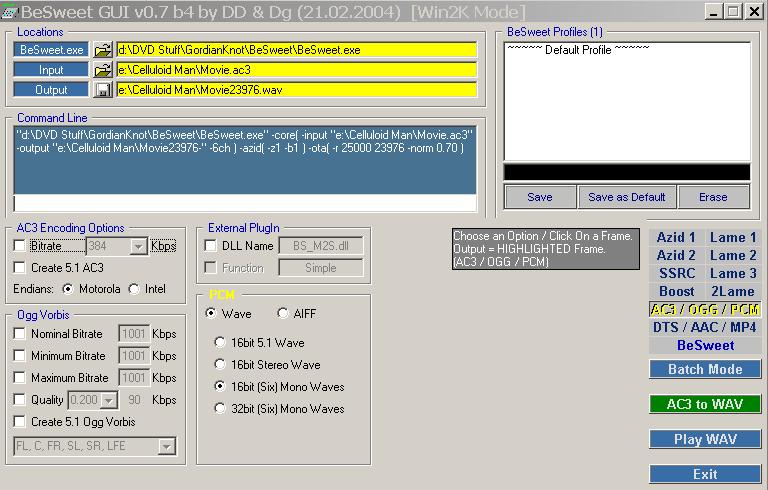Viewport: 768px width, 490px height.
Task: Click the AC3 Encoding Options frame title
Action: [x=71, y=228]
